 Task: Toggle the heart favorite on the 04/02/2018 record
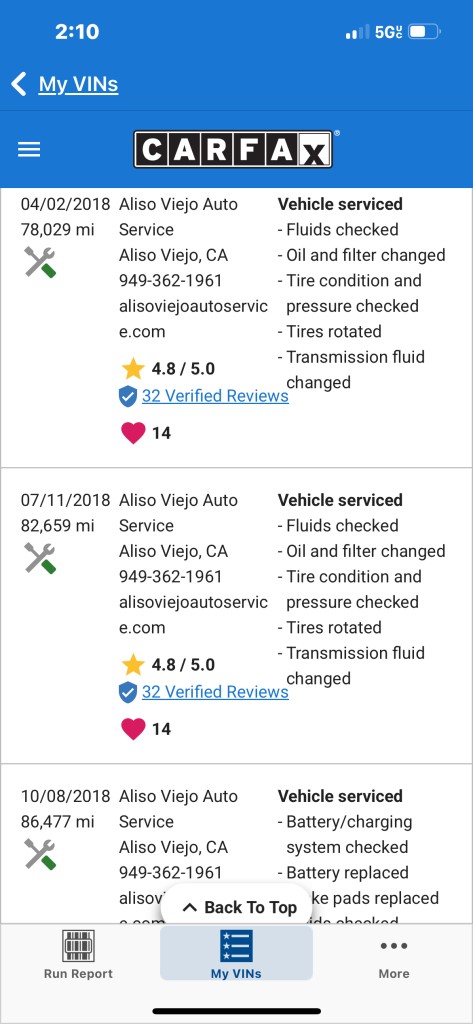(133, 433)
